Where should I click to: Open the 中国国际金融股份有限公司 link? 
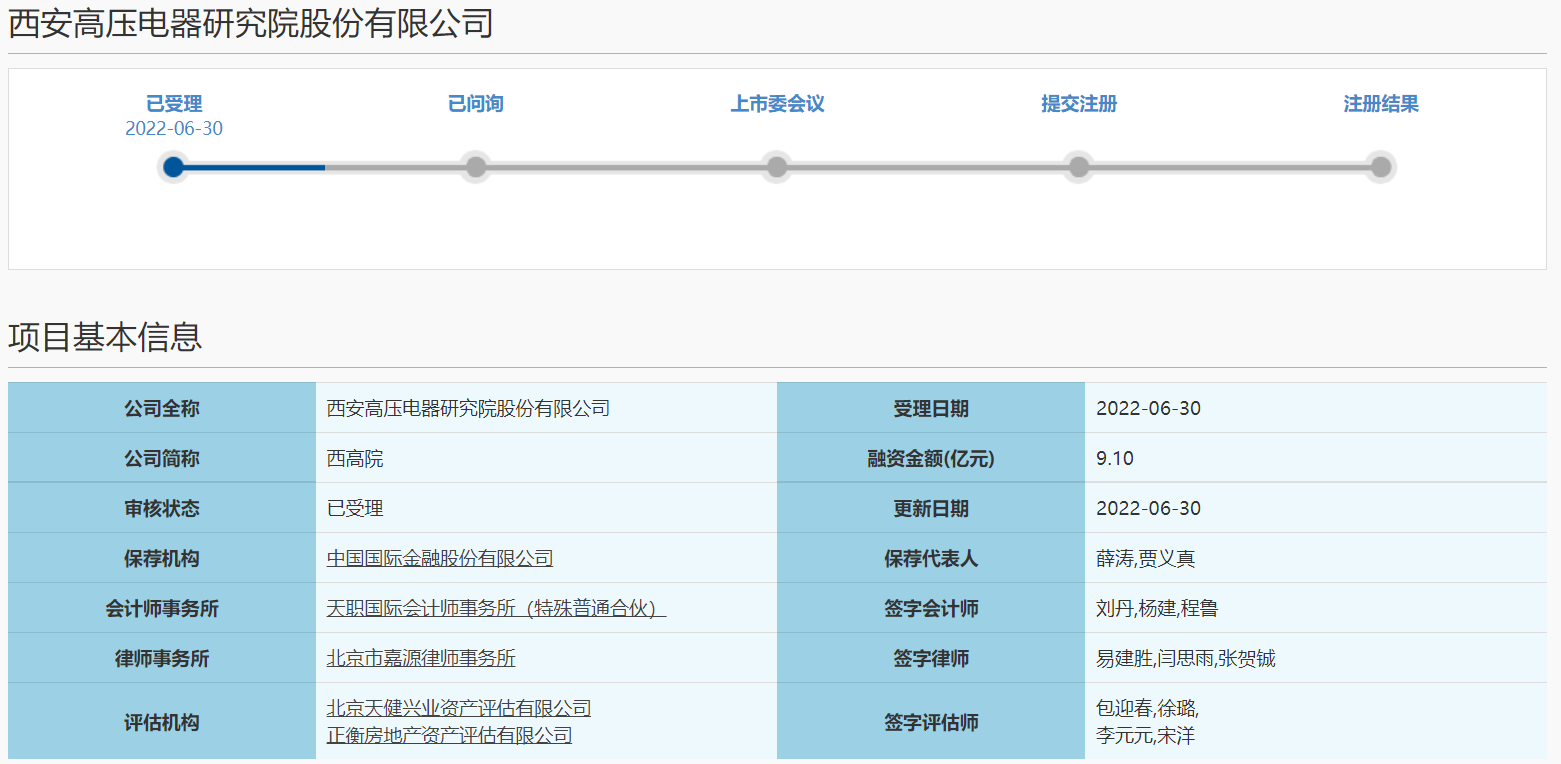tap(440, 558)
